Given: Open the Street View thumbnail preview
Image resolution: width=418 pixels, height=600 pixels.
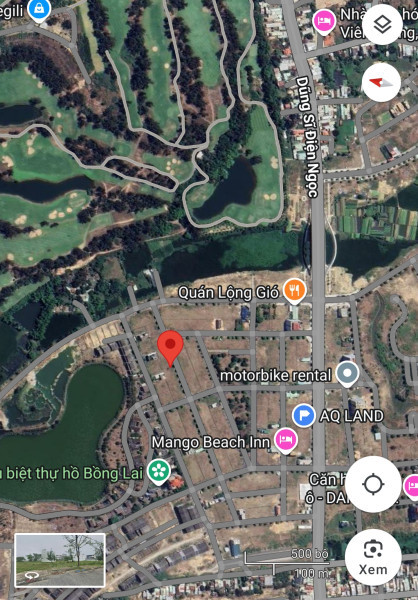Looking at the screenshot, I should pos(60,560).
